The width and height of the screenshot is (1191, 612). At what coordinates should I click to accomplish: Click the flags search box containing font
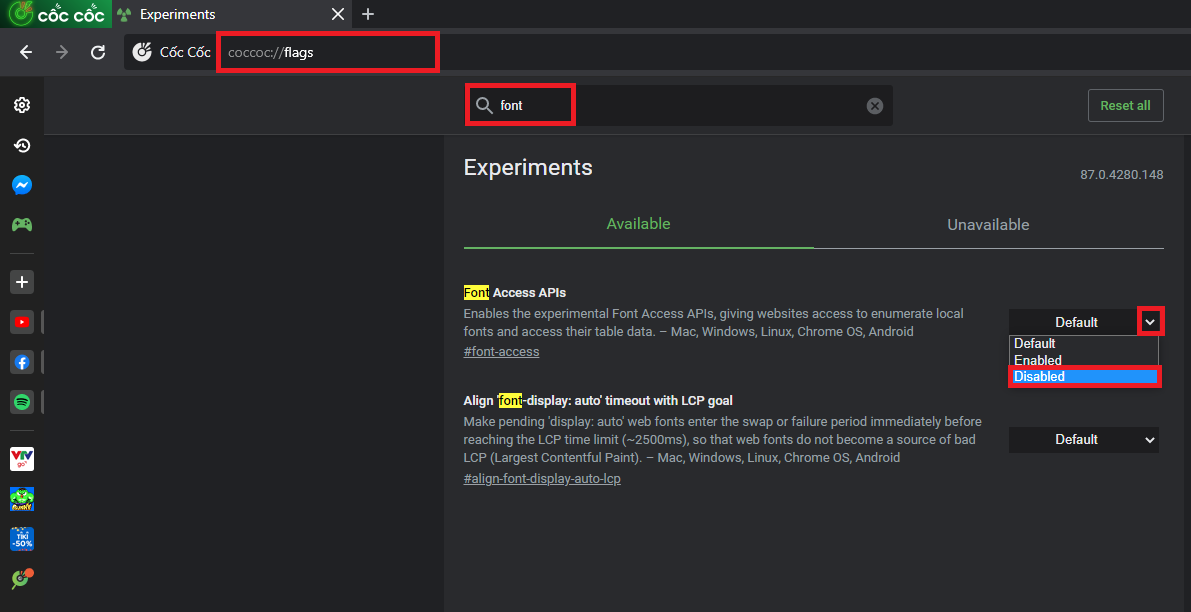678,106
